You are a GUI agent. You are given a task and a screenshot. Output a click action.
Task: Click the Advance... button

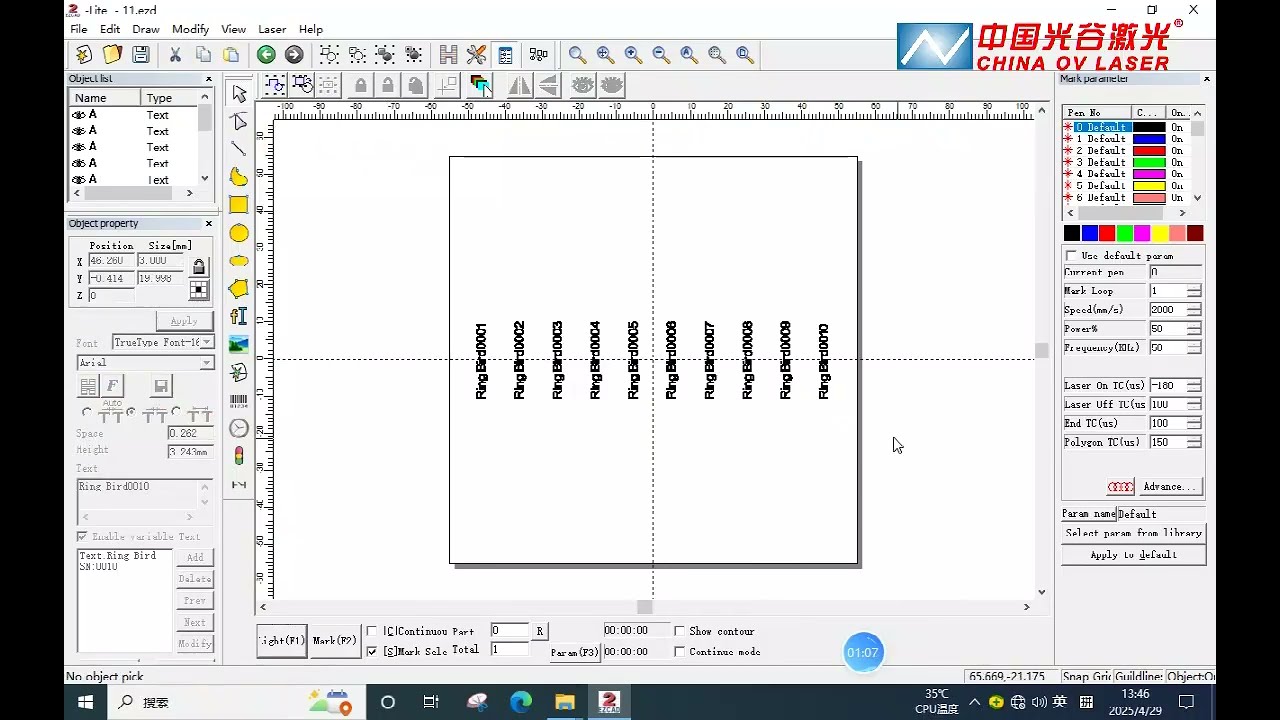point(1169,487)
